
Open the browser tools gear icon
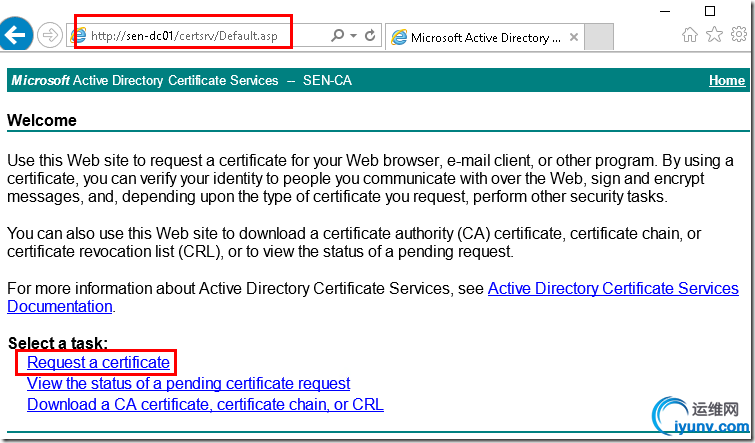(739, 35)
